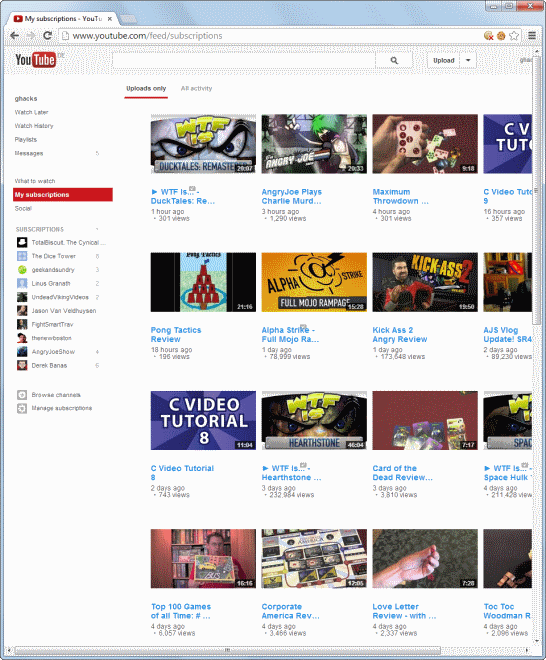
Task: Open Social in sidebar
Action: click(23, 208)
